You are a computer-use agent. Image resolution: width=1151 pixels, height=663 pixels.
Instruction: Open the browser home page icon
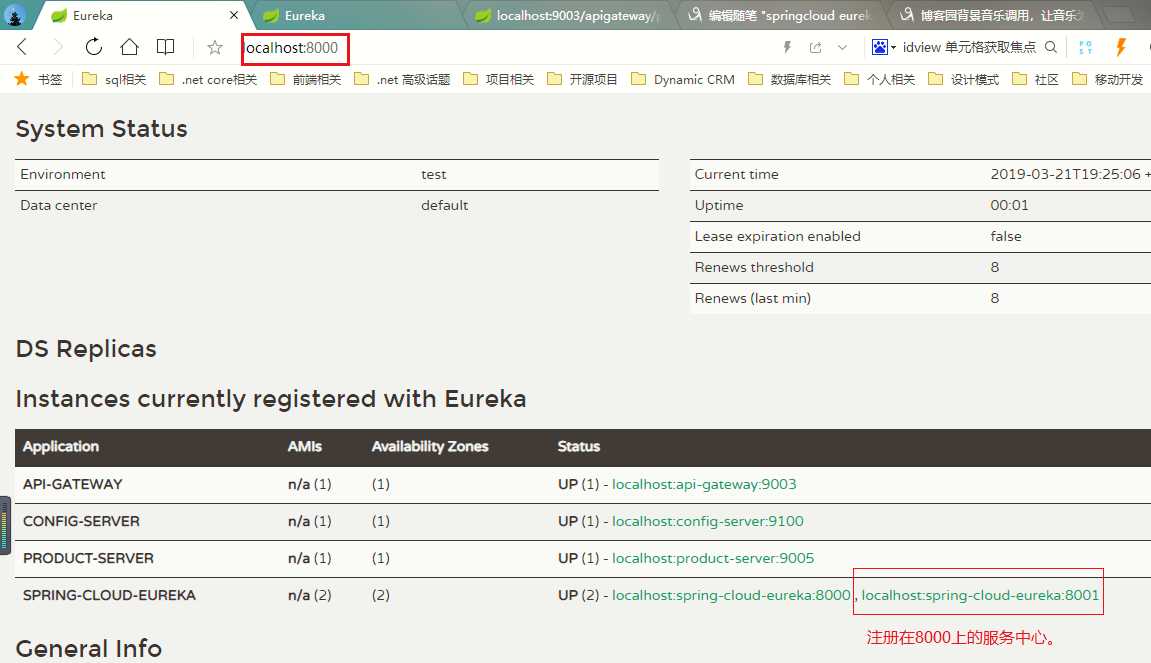click(x=130, y=47)
